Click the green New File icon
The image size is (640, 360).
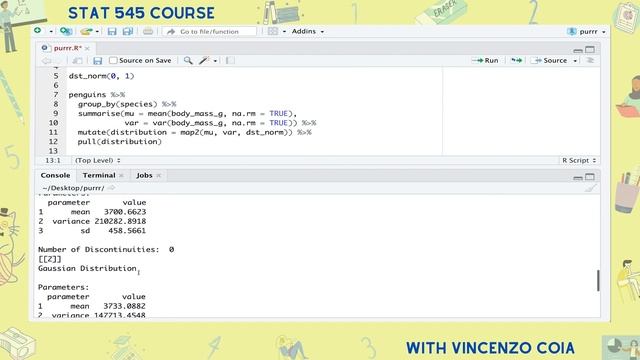[38, 31]
